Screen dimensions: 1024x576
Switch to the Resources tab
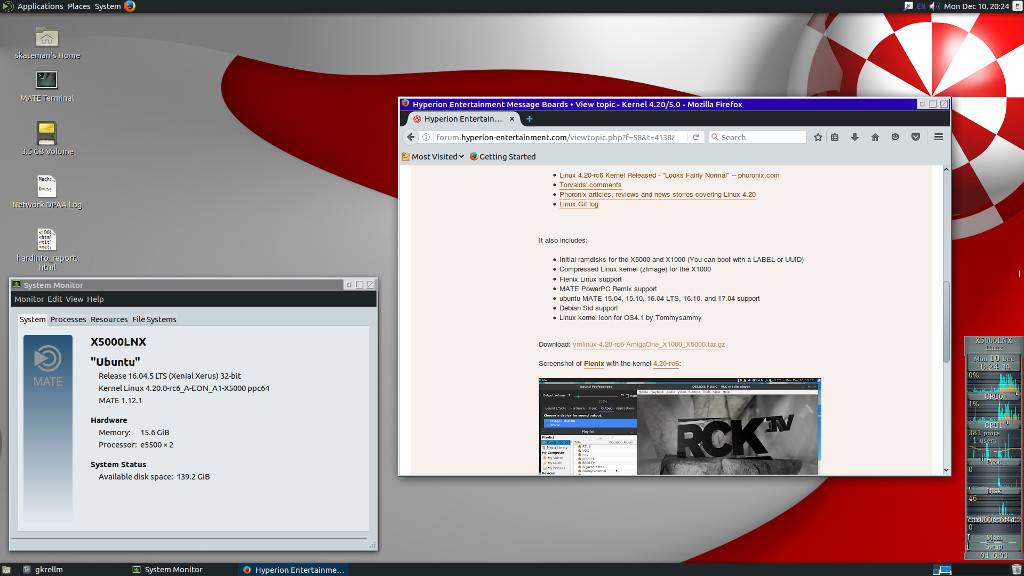pos(109,319)
